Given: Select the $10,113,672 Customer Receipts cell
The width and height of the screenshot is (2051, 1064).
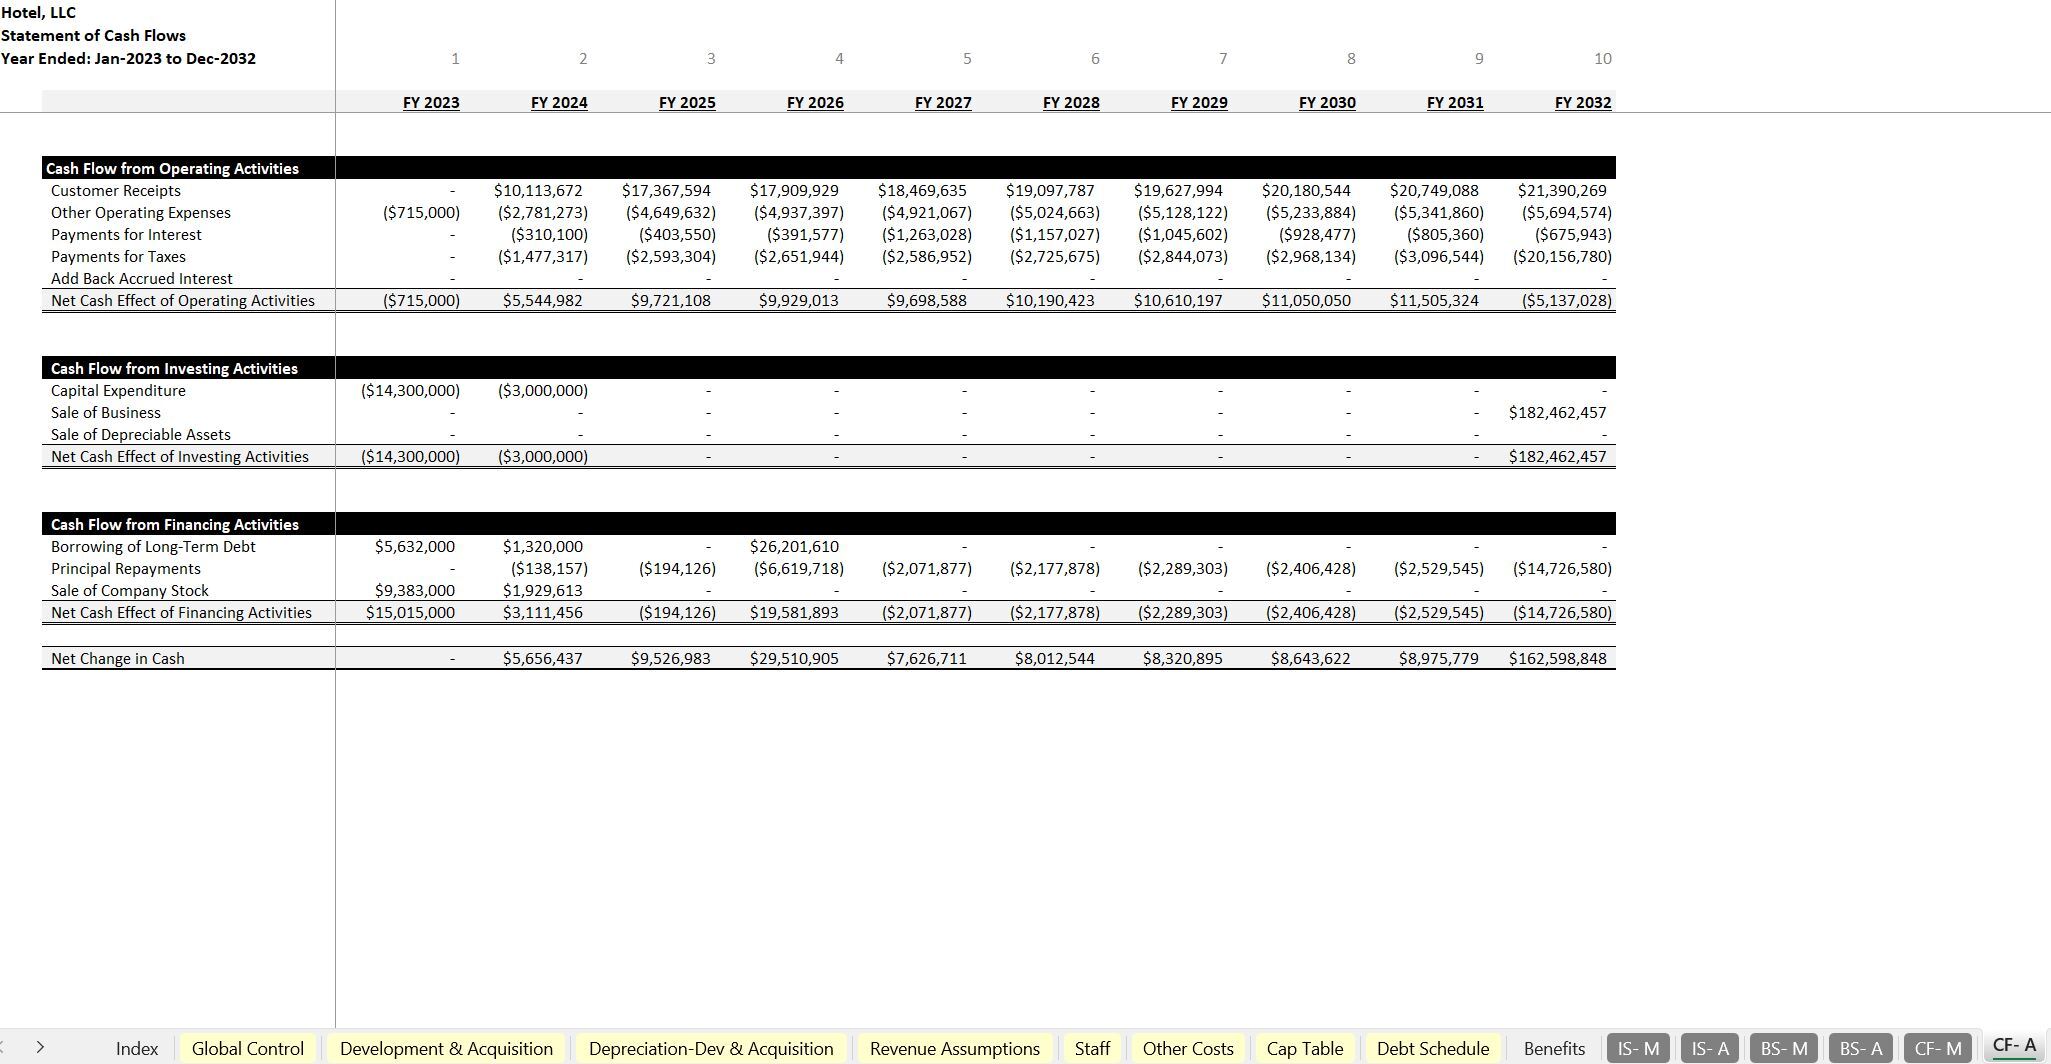Looking at the screenshot, I should tap(538, 190).
